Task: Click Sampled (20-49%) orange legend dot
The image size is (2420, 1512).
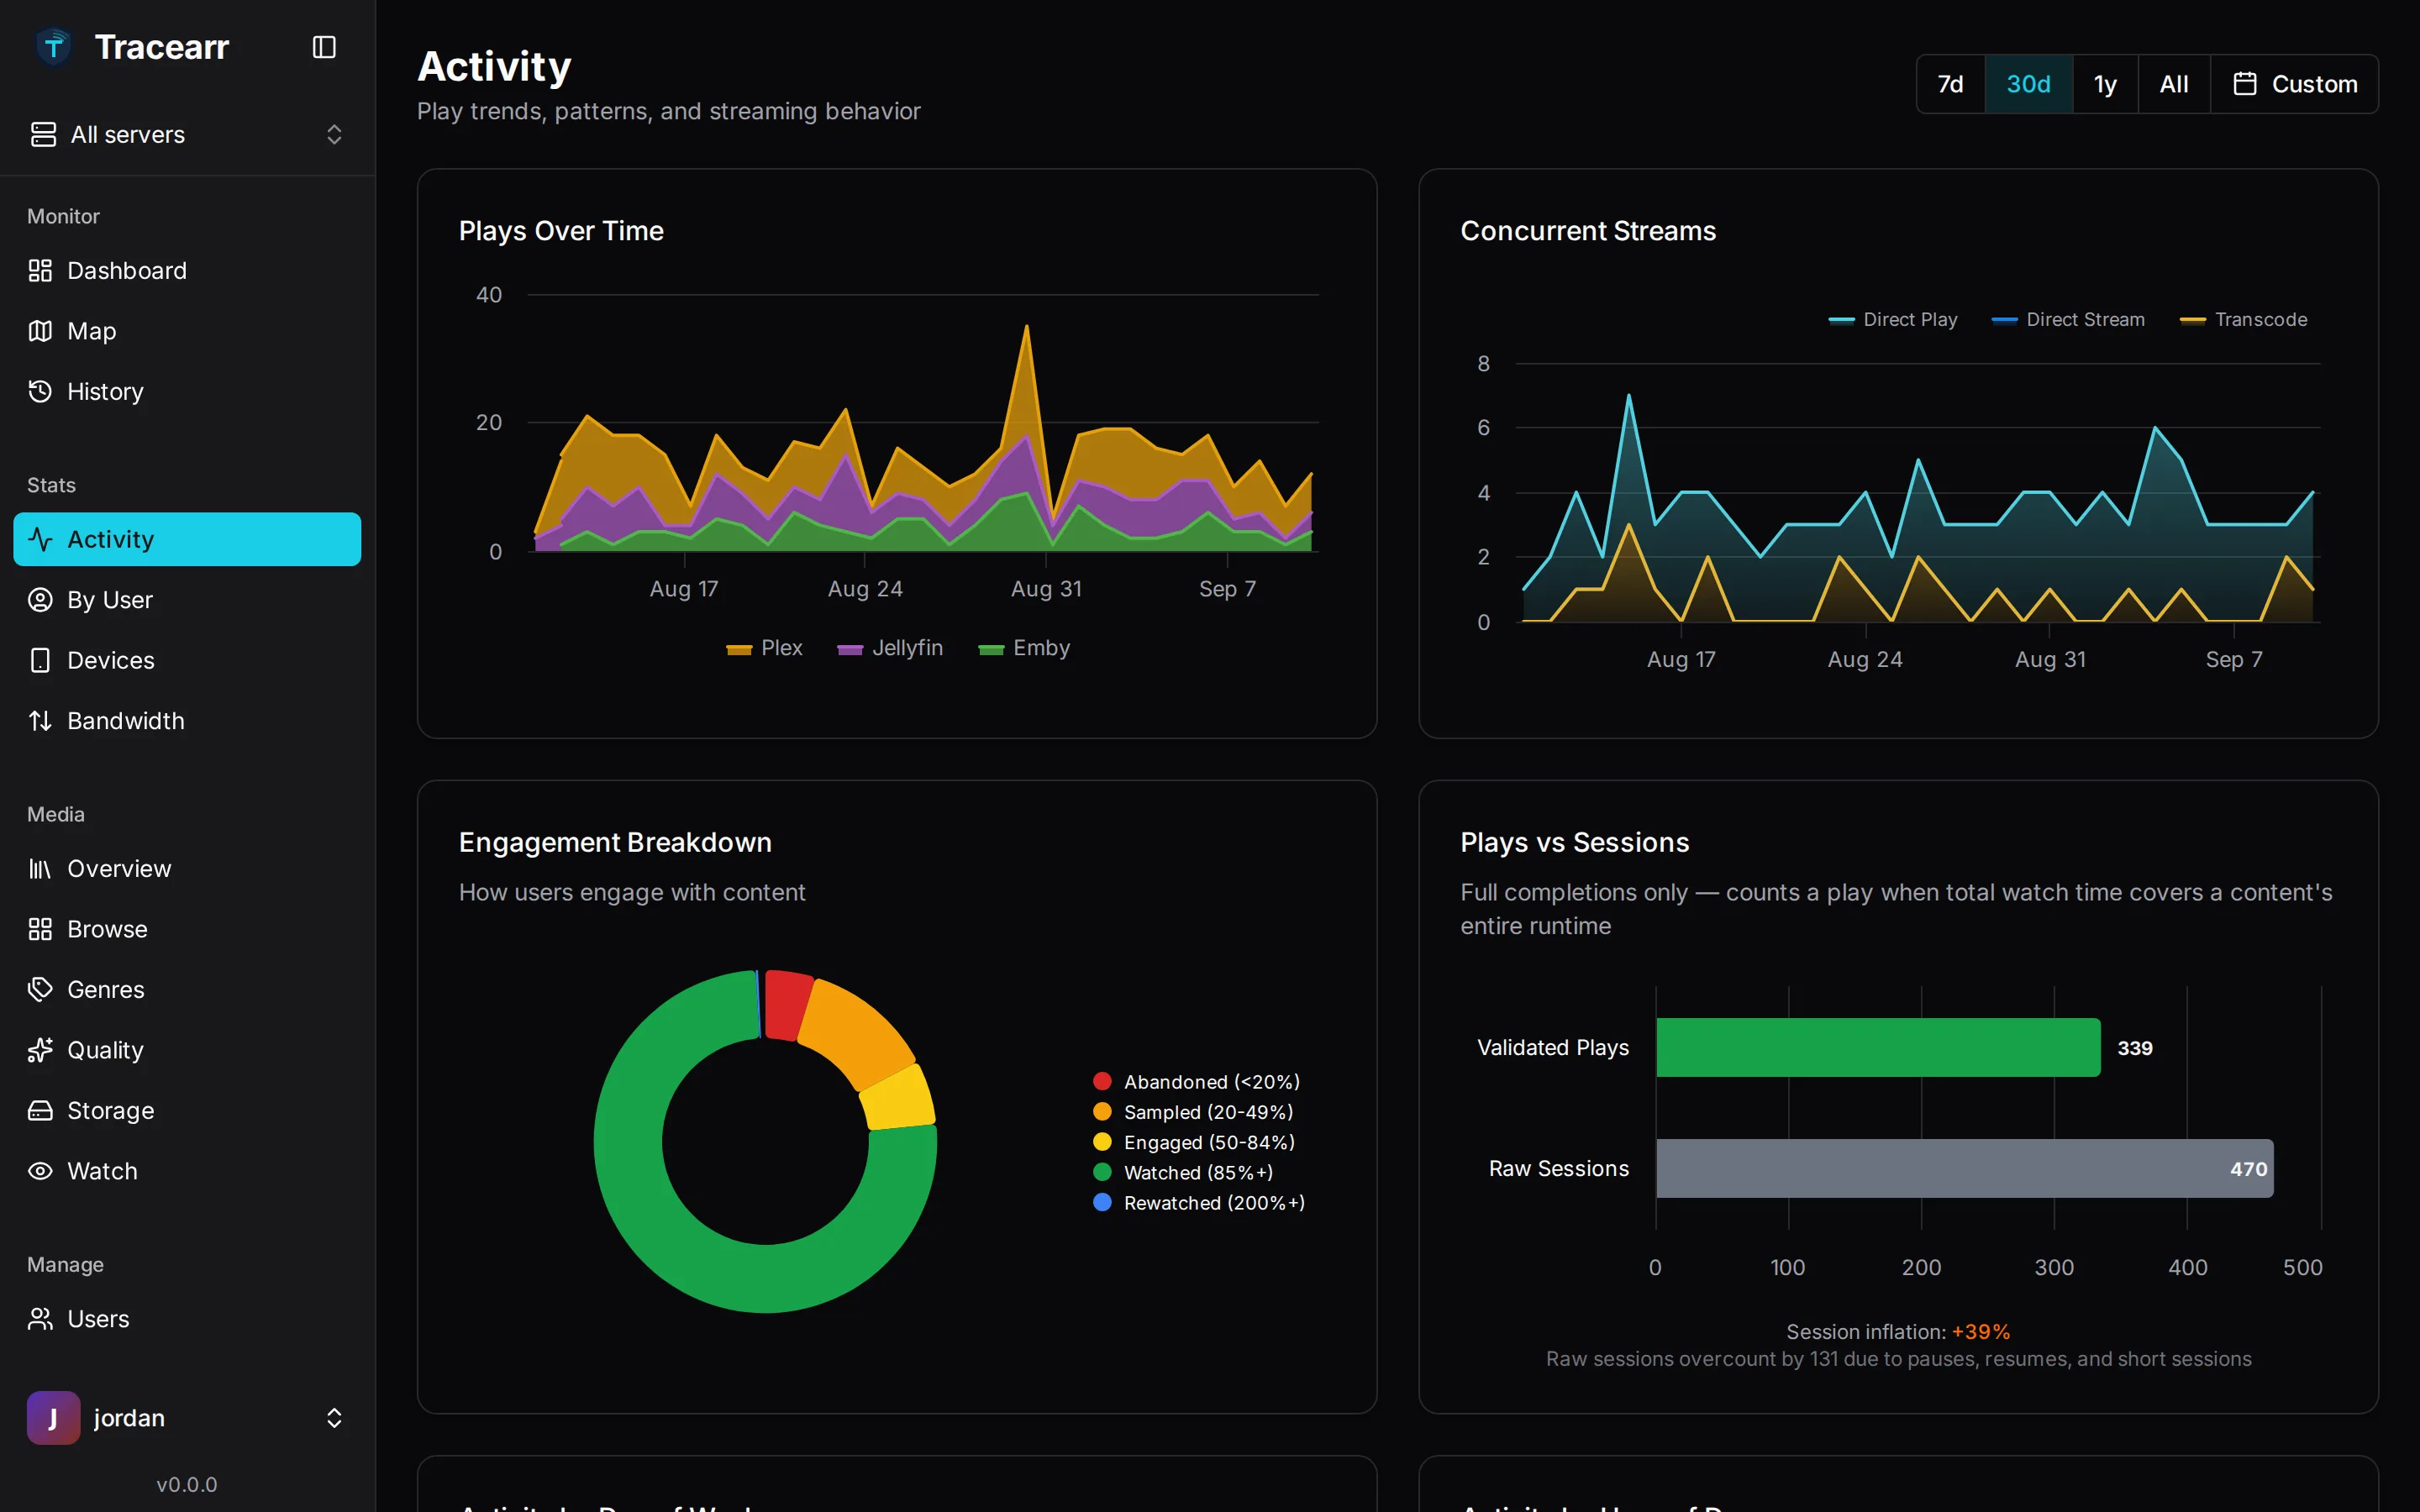Action: tap(1102, 1111)
